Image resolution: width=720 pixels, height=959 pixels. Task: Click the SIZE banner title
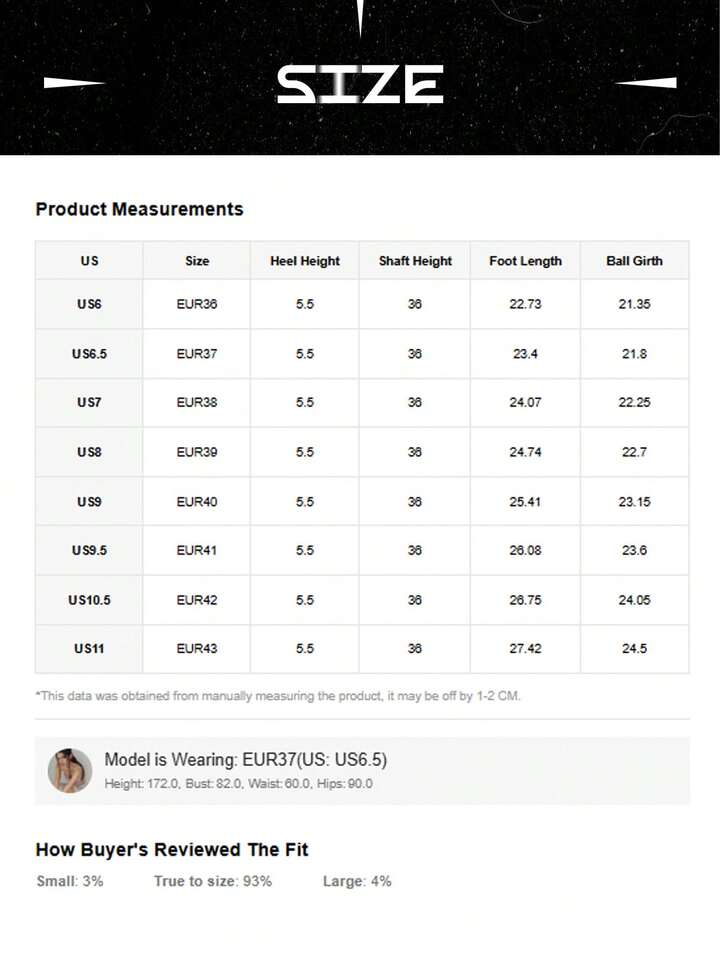pyautogui.click(x=360, y=85)
